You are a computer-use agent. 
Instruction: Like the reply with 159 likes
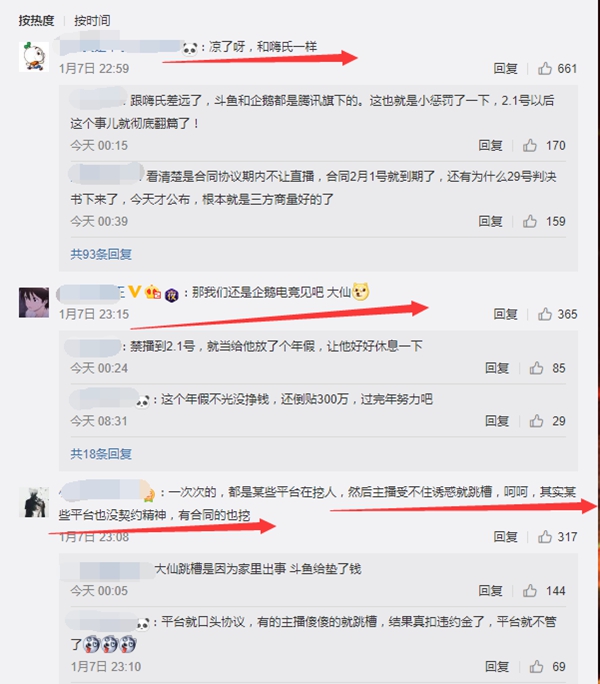[x=530, y=221]
